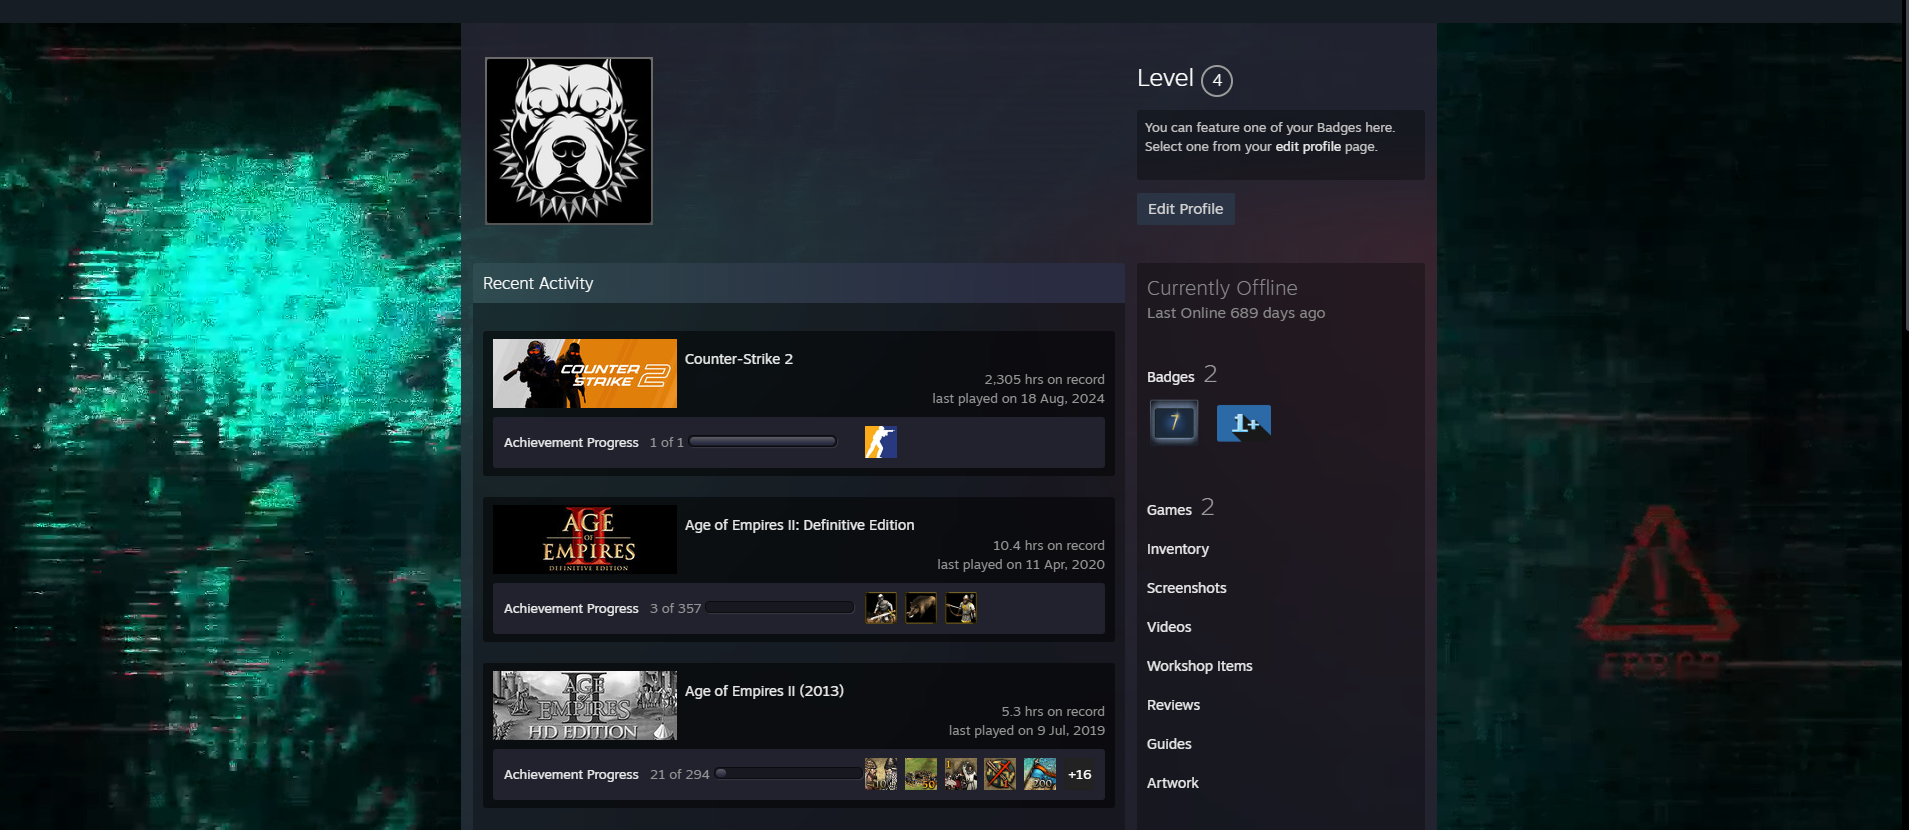The image size is (1909, 830).
Task: Open the Counter-Strike 2 game title link
Action: pos(739,359)
